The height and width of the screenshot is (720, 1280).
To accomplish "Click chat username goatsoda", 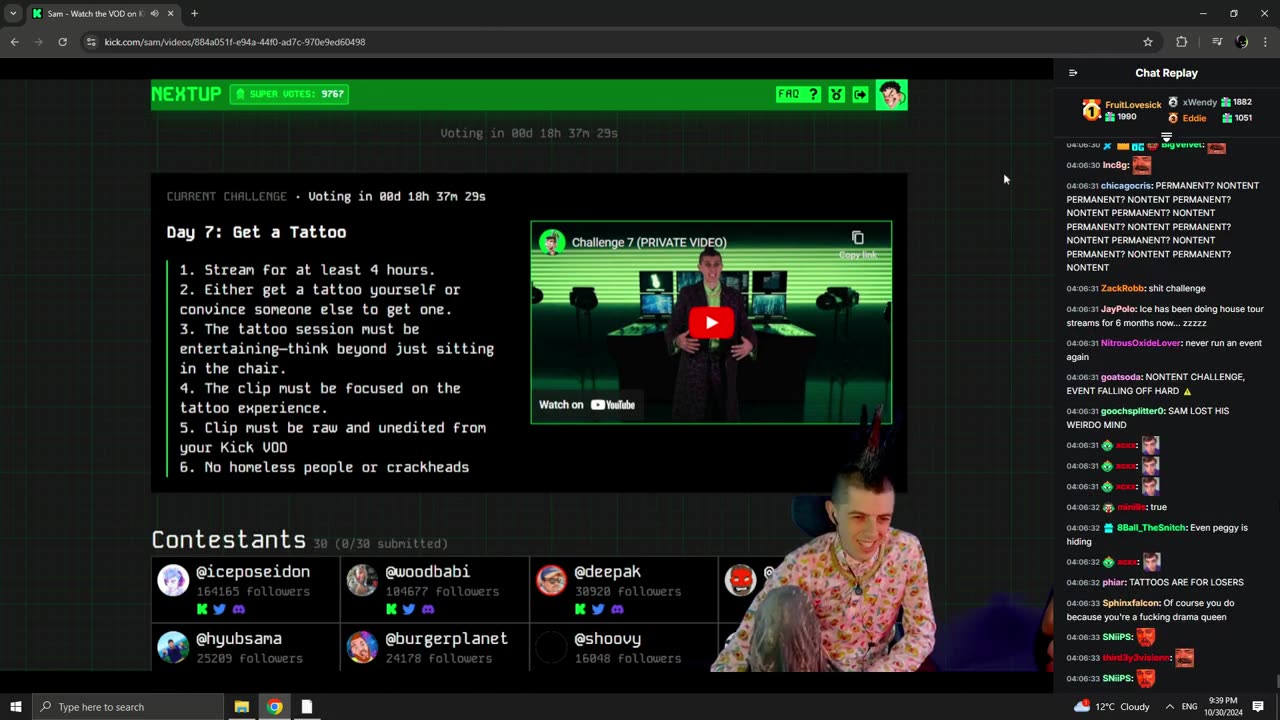I will [1121, 378].
